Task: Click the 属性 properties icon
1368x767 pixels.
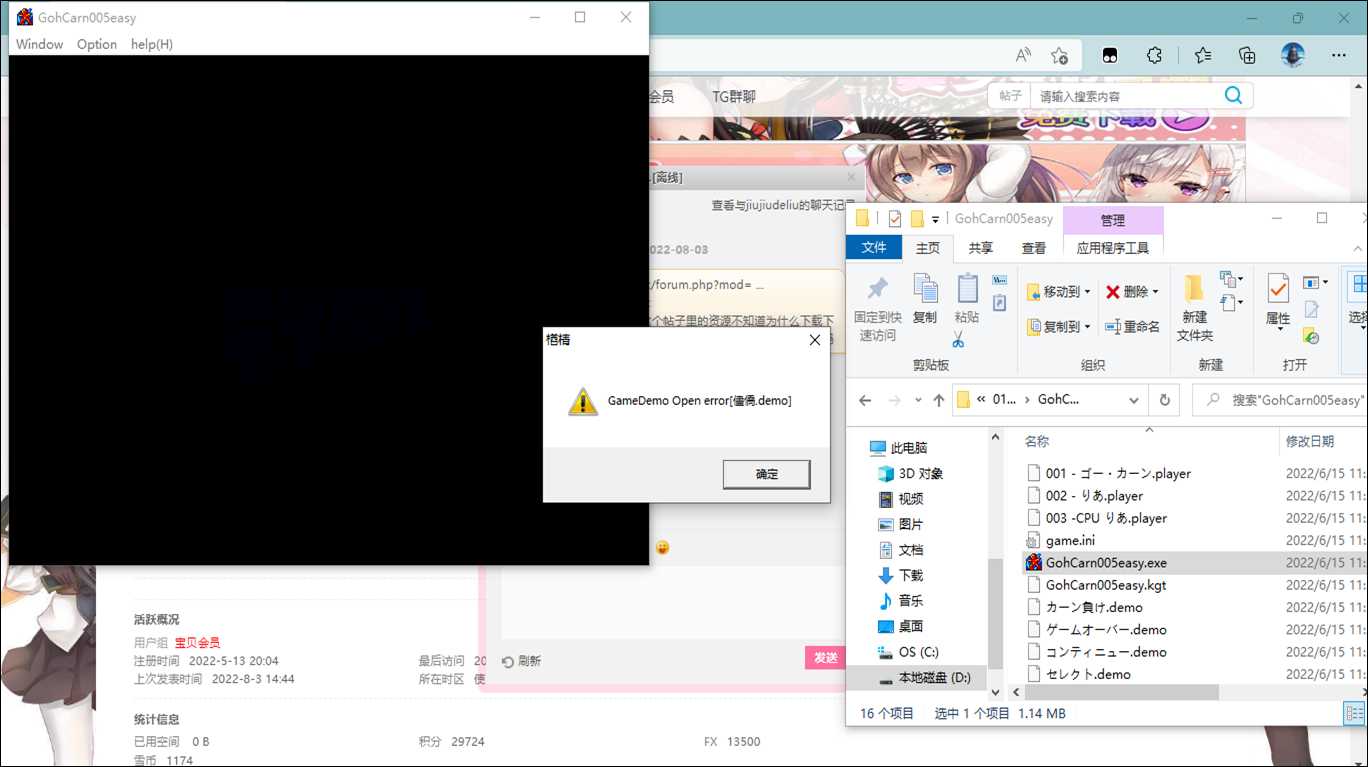Action: point(1278,289)
